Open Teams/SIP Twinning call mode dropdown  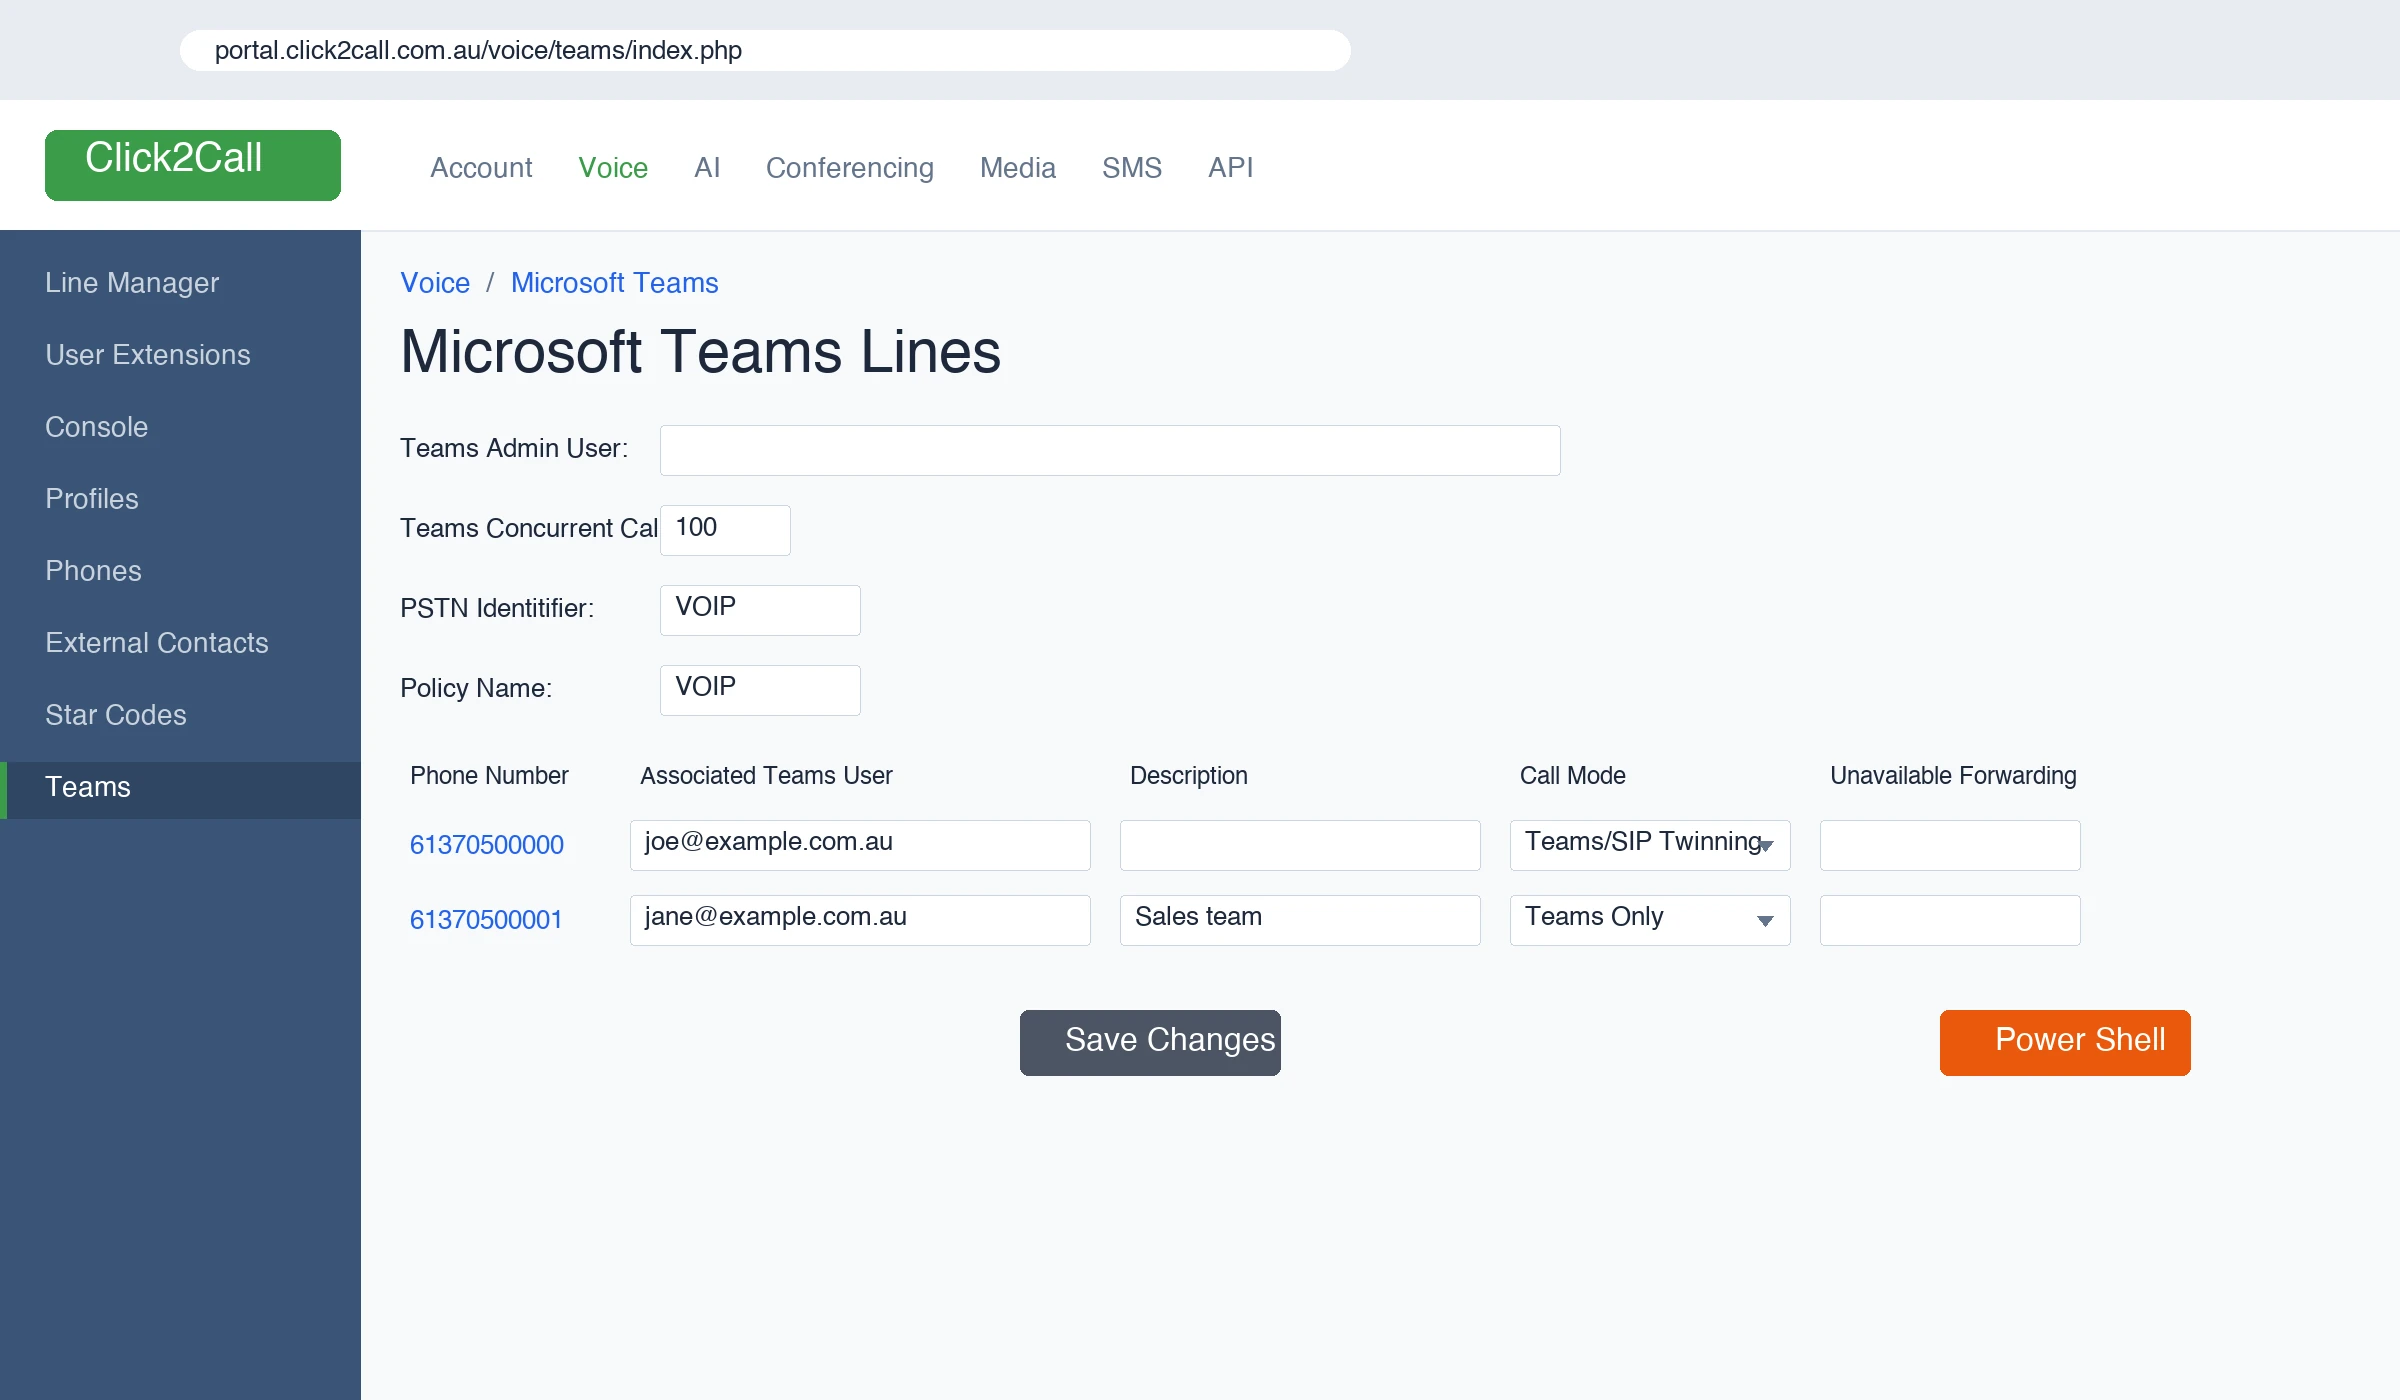tap(1650, 845)
